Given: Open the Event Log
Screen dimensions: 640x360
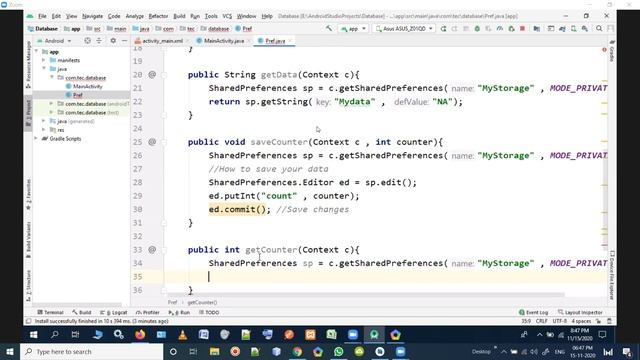Looking at the screenshot, I should point(533,312).
